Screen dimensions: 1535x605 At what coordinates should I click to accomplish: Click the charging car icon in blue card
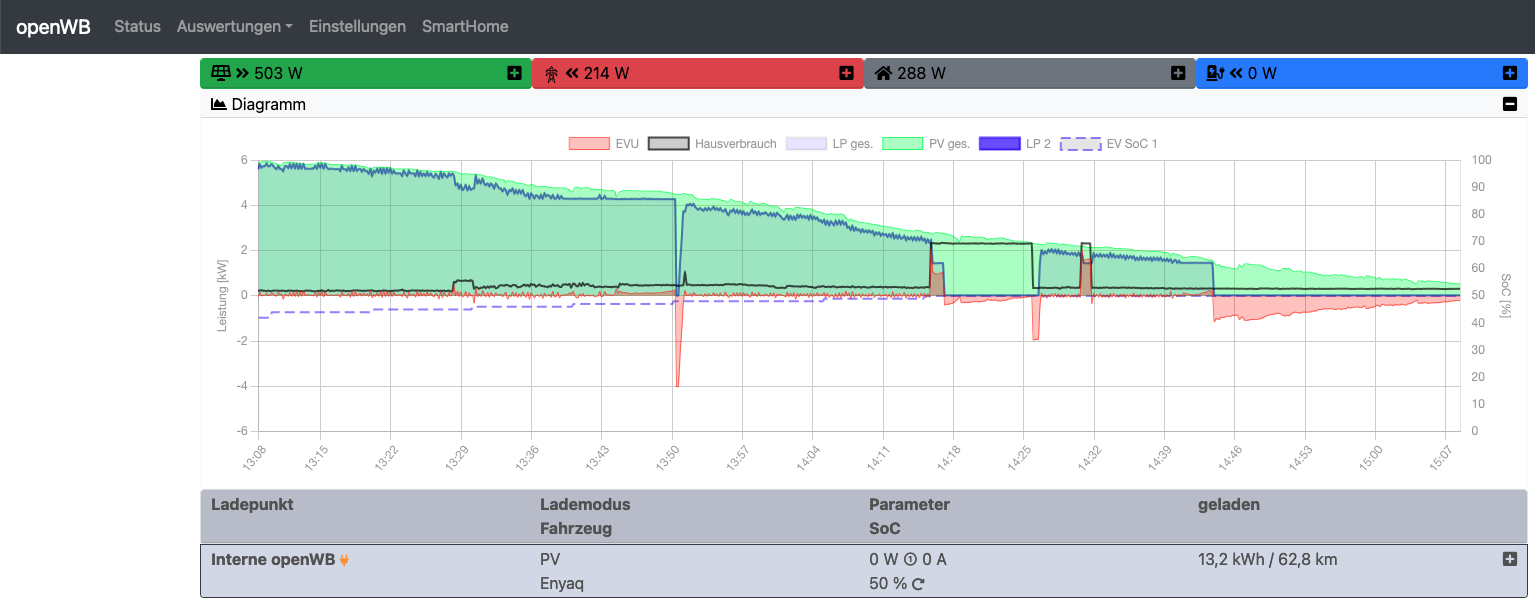(x=1215, y=73)
